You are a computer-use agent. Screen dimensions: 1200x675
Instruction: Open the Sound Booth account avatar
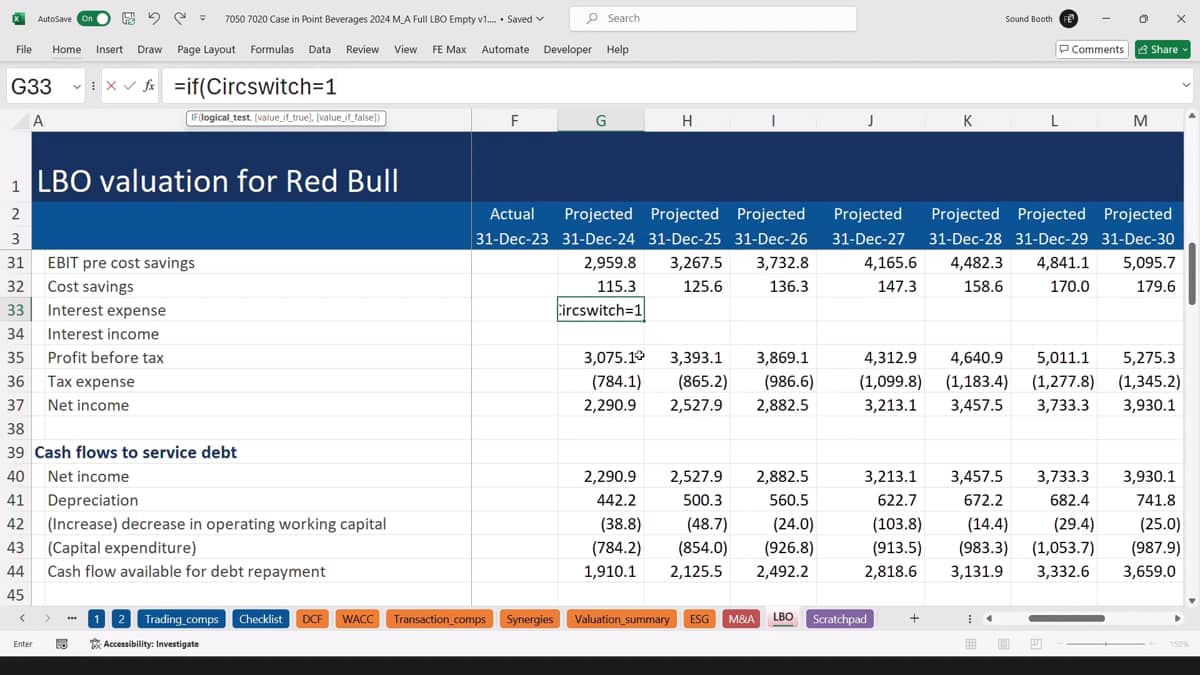pyautogui.click(x=1069, y=18)
